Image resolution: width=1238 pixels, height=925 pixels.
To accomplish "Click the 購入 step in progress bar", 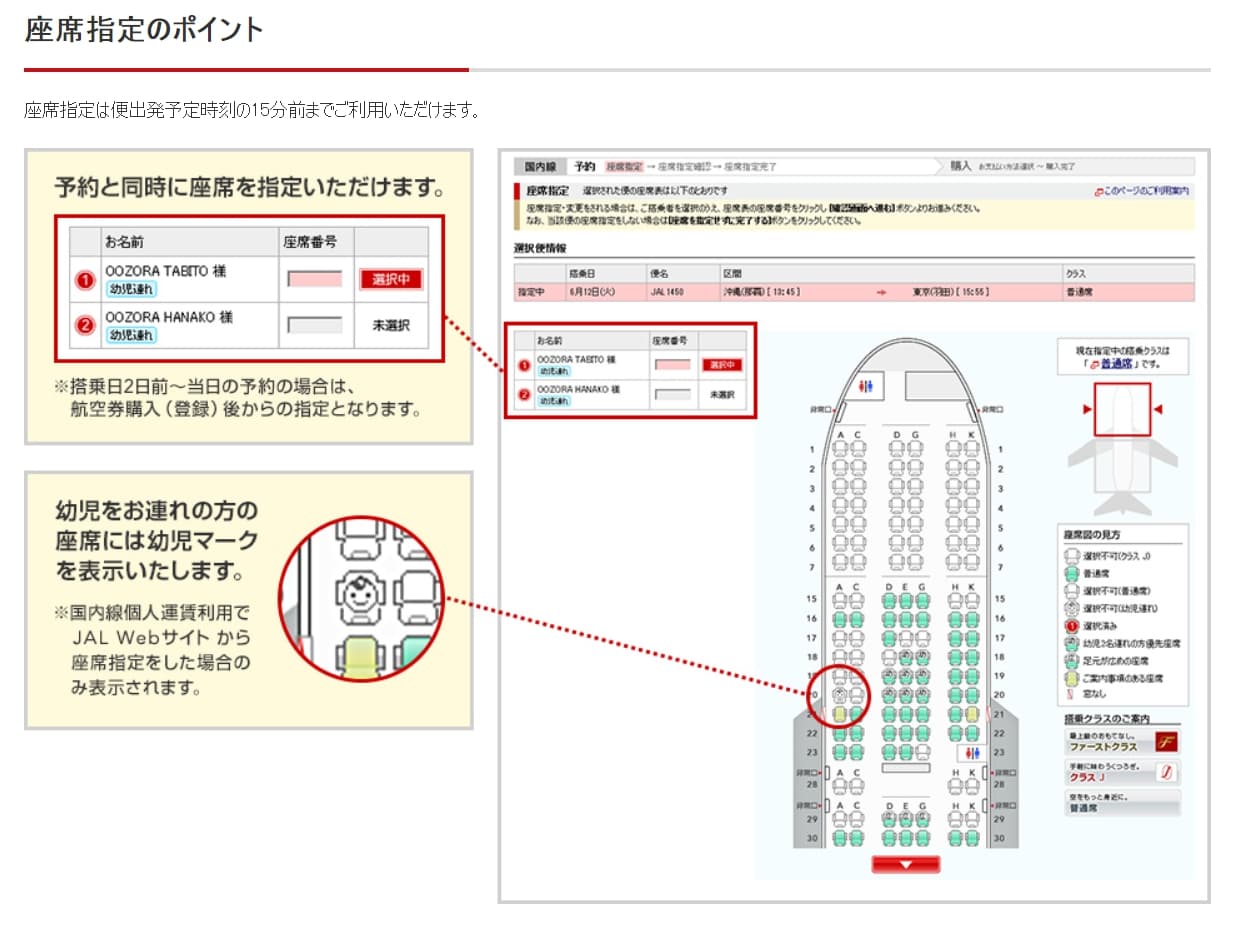I will click(960, 166).
